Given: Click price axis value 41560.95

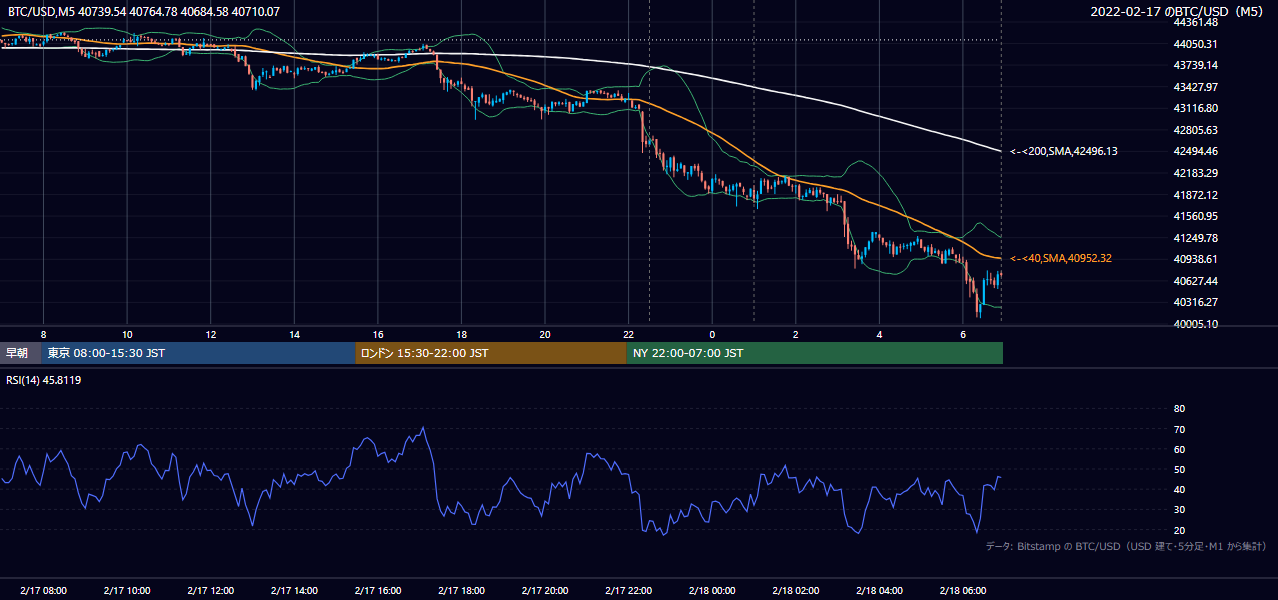Looking at the screenshot, I should pyautogui.click(x=1196, y=216).
